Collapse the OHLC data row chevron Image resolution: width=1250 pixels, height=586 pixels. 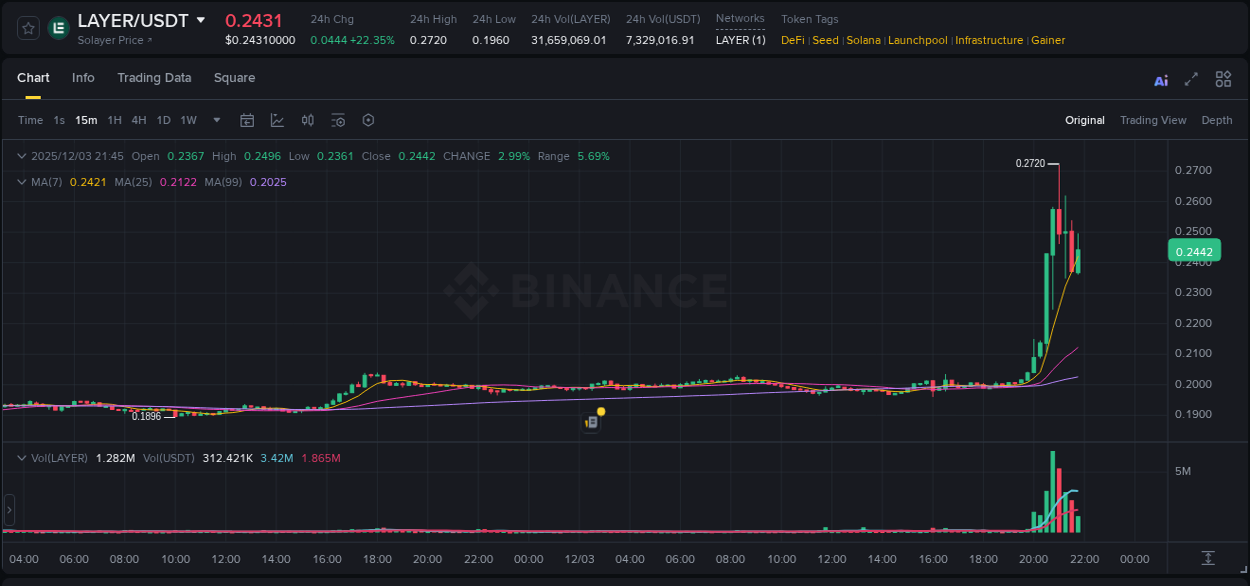tap(20, 156)
